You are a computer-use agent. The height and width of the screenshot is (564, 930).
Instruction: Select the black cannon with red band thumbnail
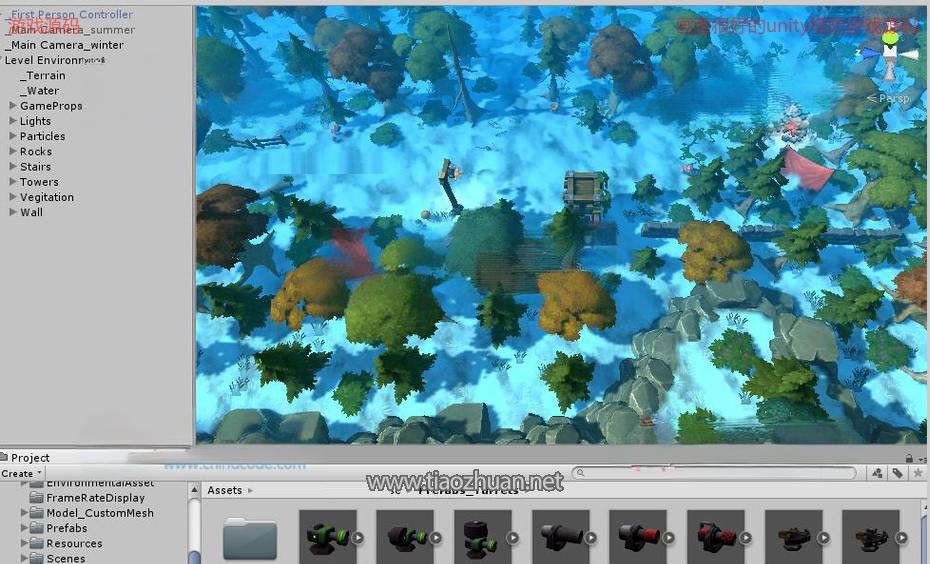[x=638, y=537]
